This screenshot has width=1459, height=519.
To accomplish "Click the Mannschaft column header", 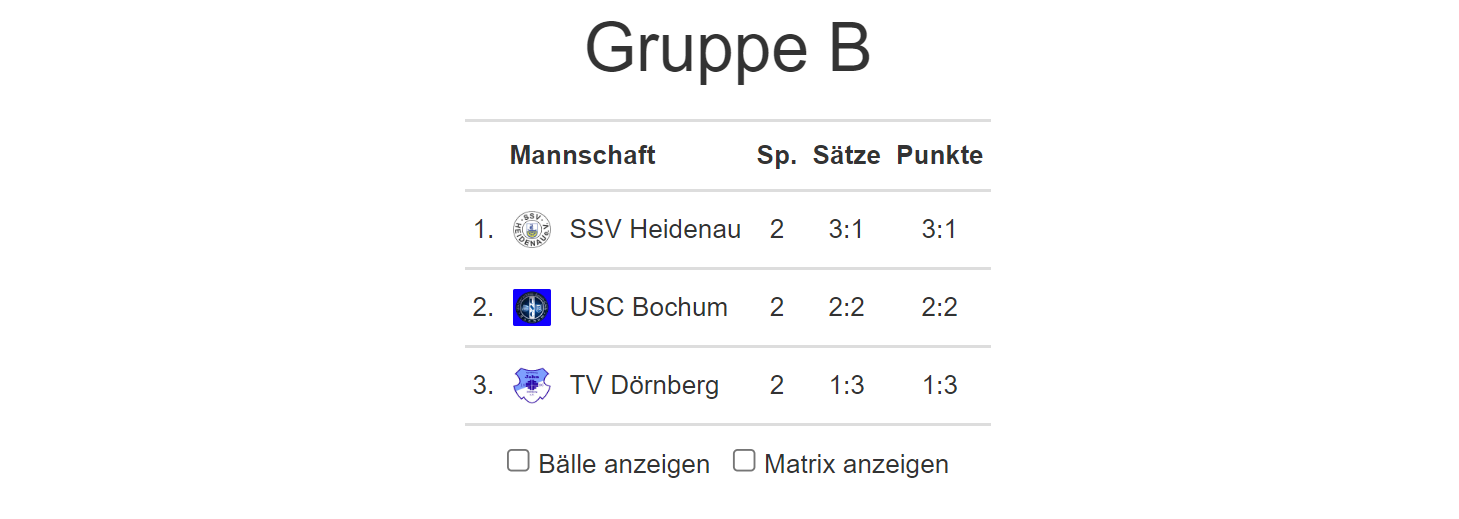I will coord(582,155).
